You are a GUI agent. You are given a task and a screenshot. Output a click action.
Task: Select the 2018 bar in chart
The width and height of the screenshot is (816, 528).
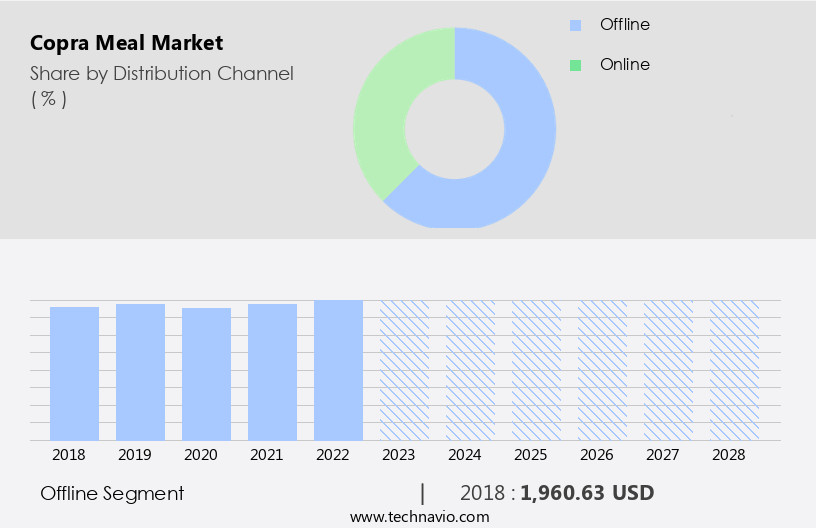pyautogui.click(x=74, y=373)
